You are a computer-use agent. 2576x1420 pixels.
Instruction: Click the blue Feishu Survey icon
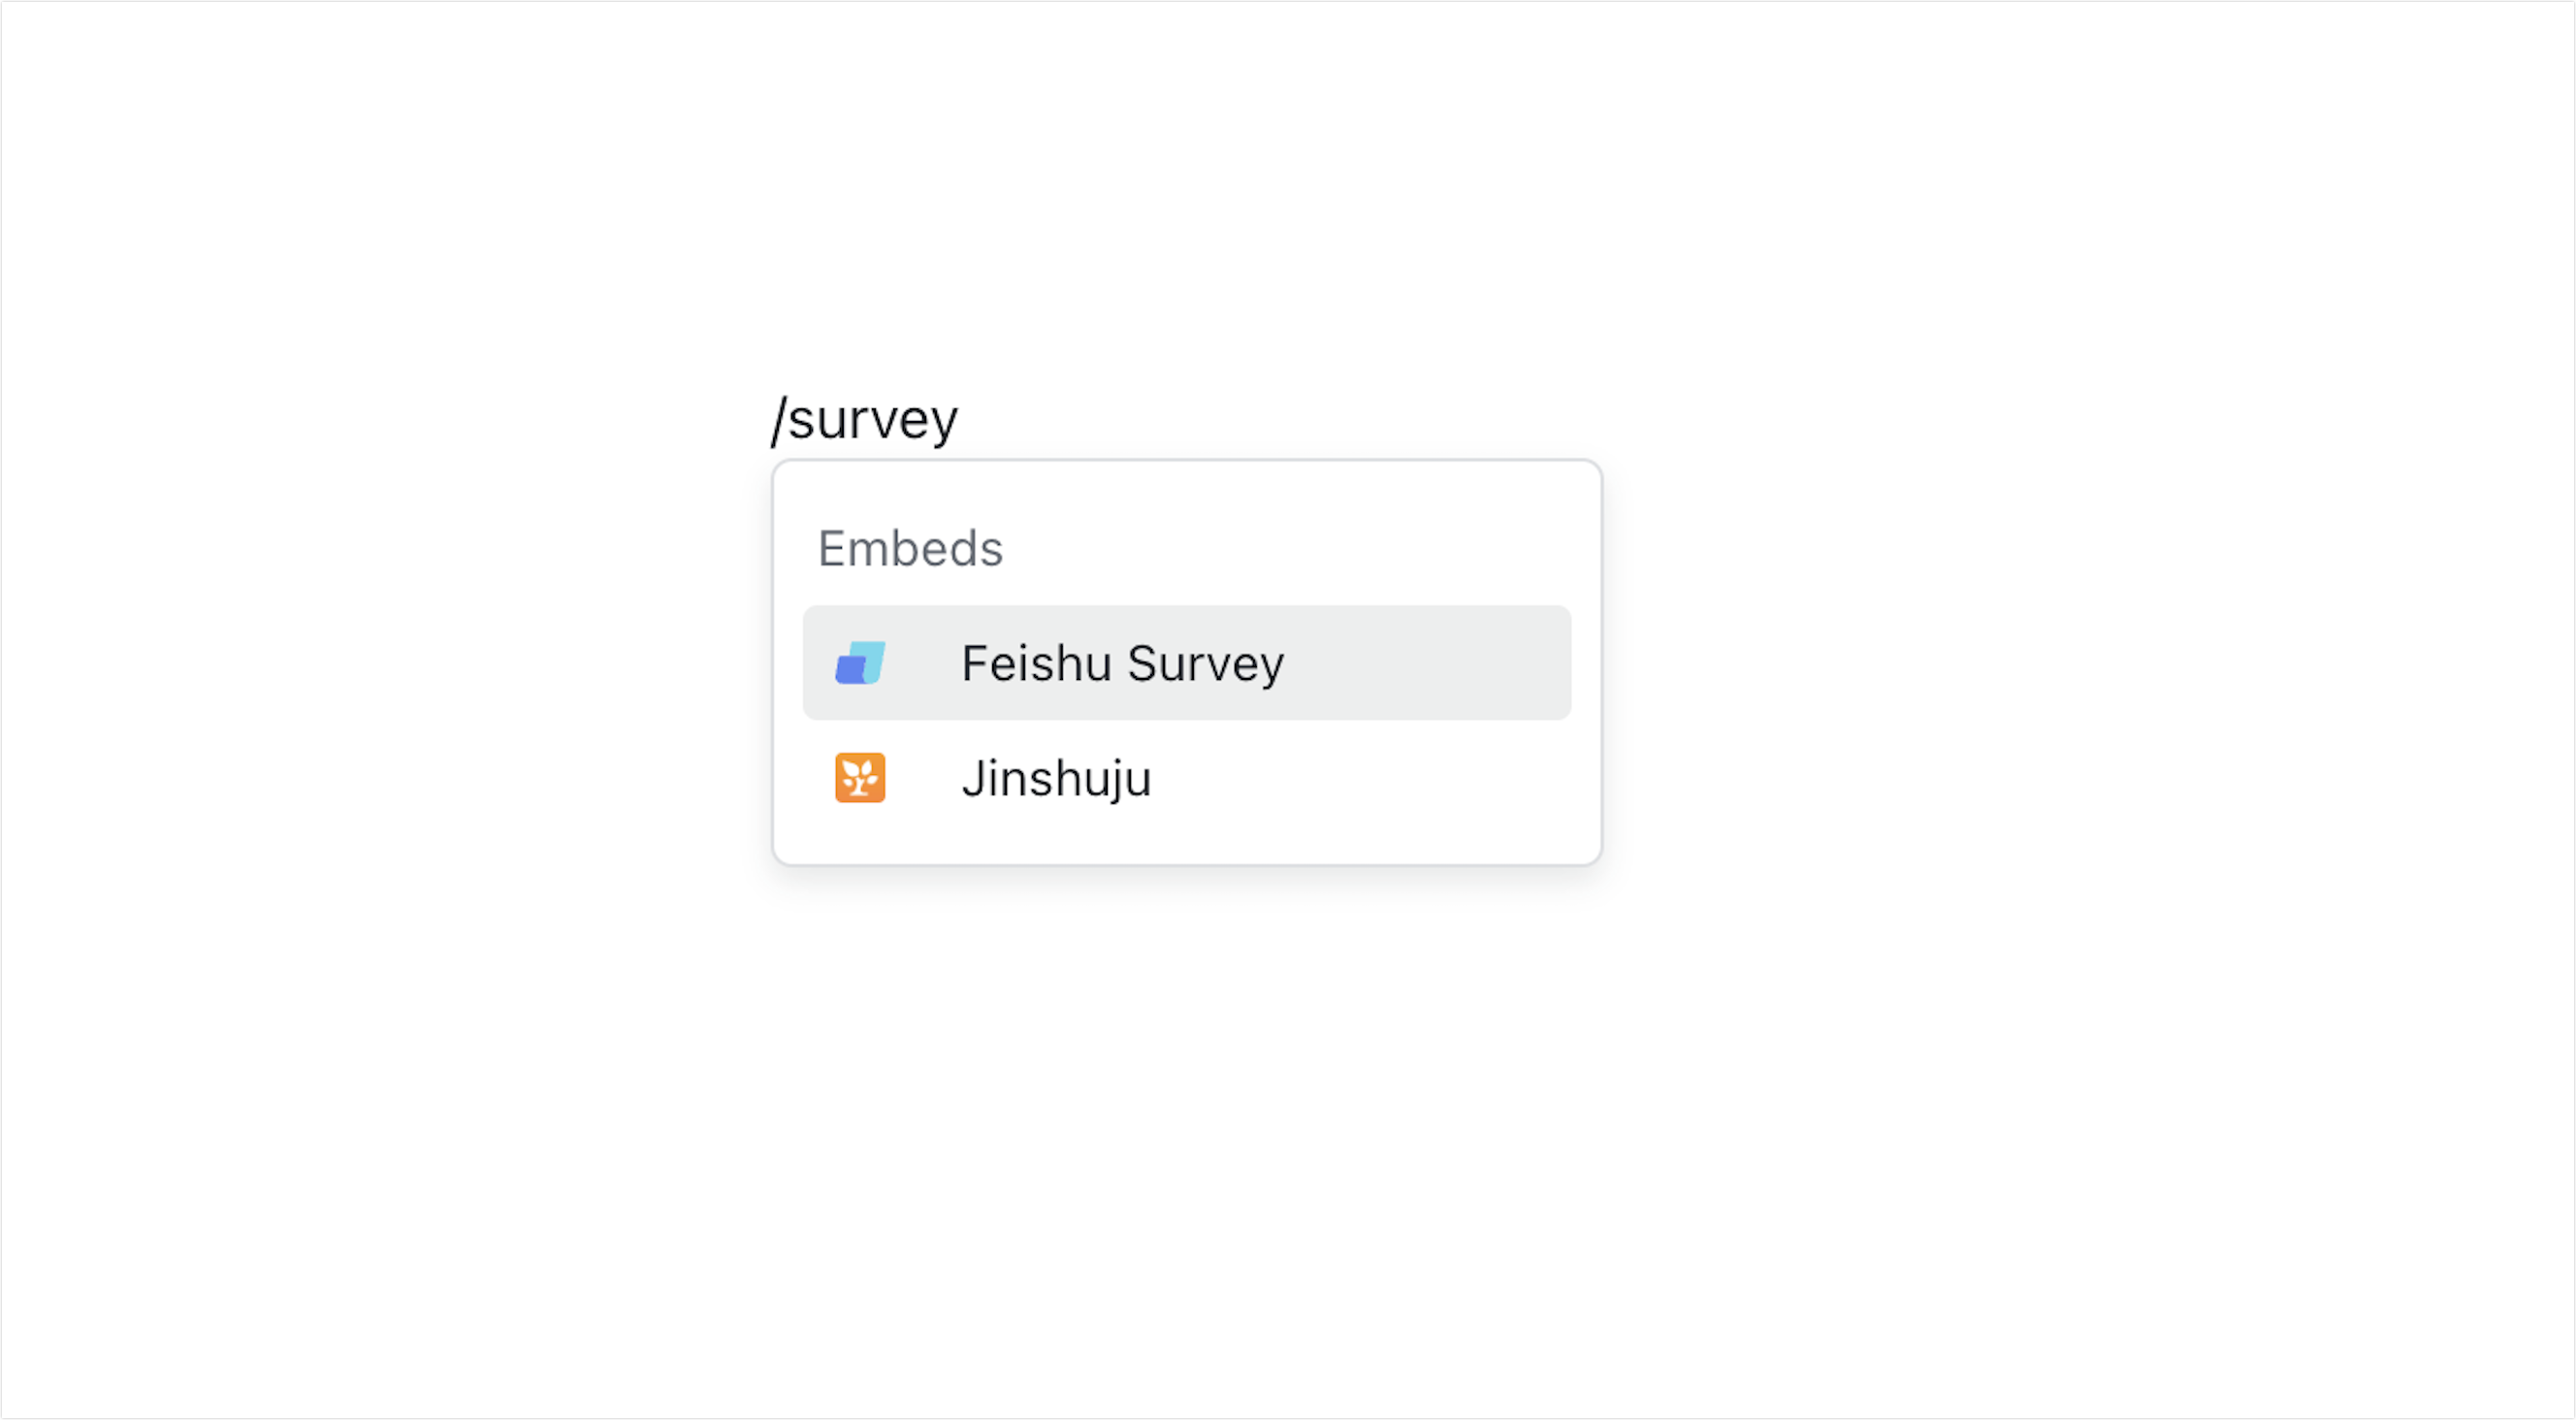(860, 663)
